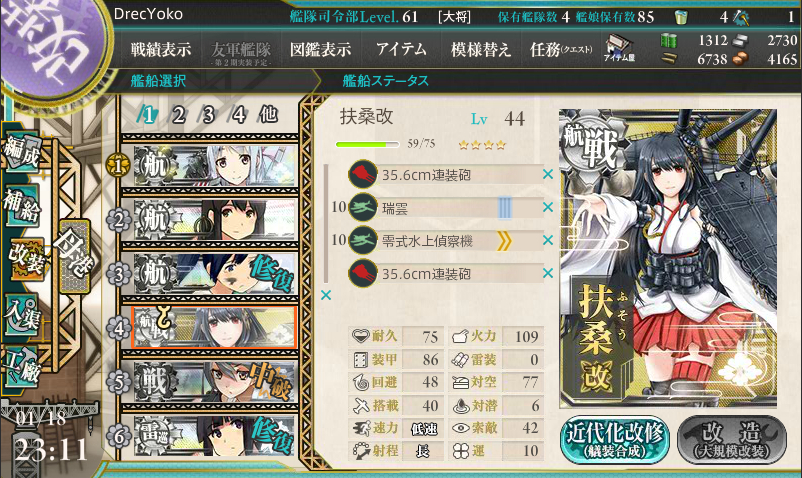Click the green HP bar of 扶桑改
Image resolution: width=802 pixels, height=478 pixels.
click(x=367, y=145)
